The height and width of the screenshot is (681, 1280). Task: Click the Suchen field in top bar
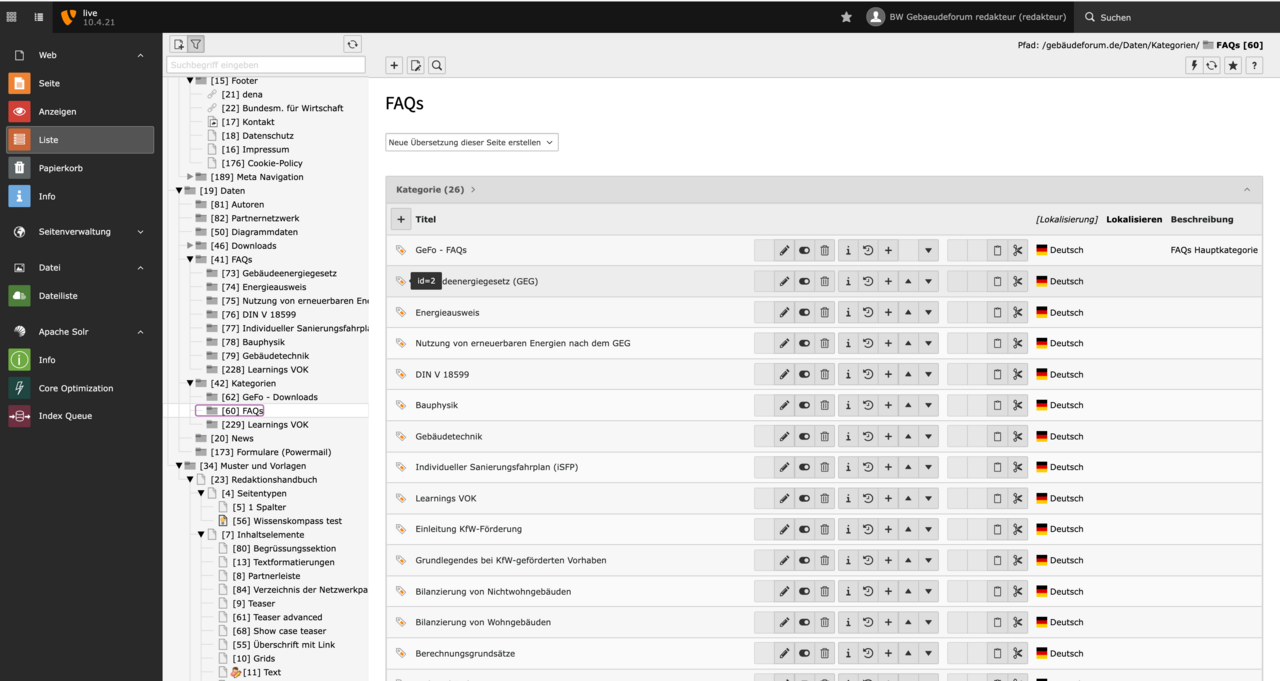pyautogui.click(x=1178, y=17)
